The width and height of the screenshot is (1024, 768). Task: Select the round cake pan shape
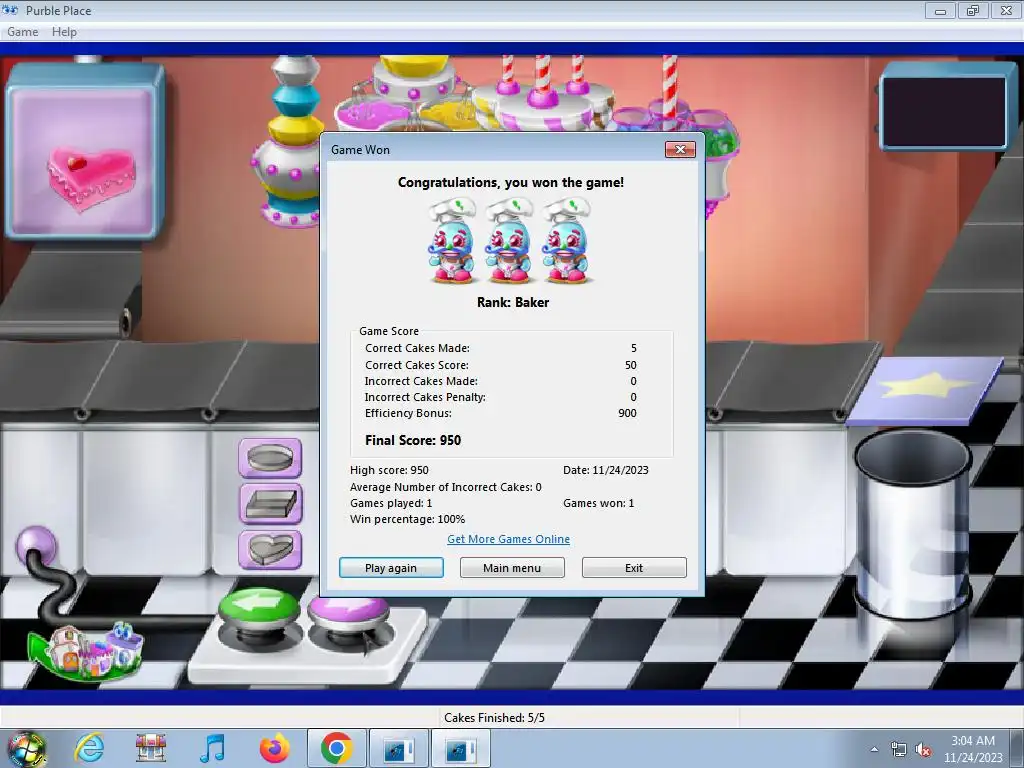[x=270, y=458]
